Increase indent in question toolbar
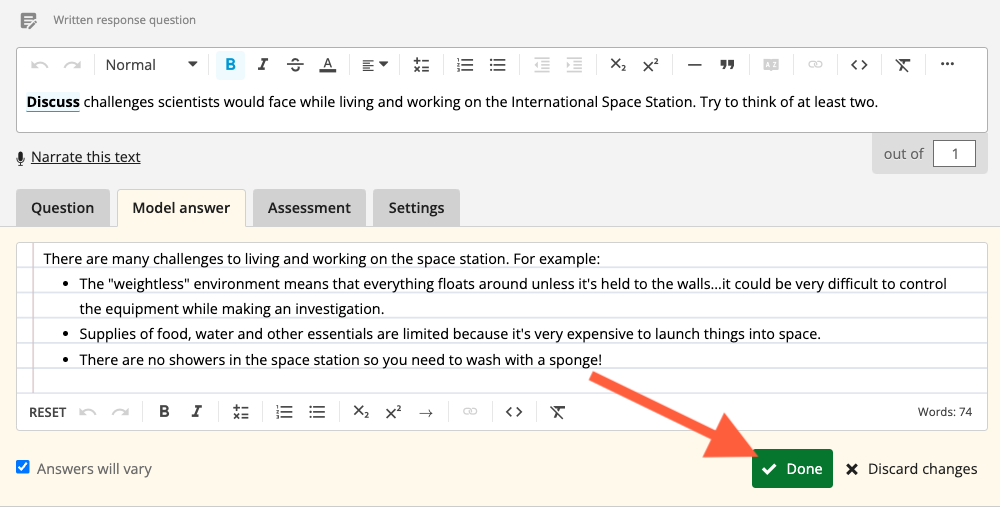This screenshot has width=1000, height=524. pyautogui.click(x=574, y=65)
